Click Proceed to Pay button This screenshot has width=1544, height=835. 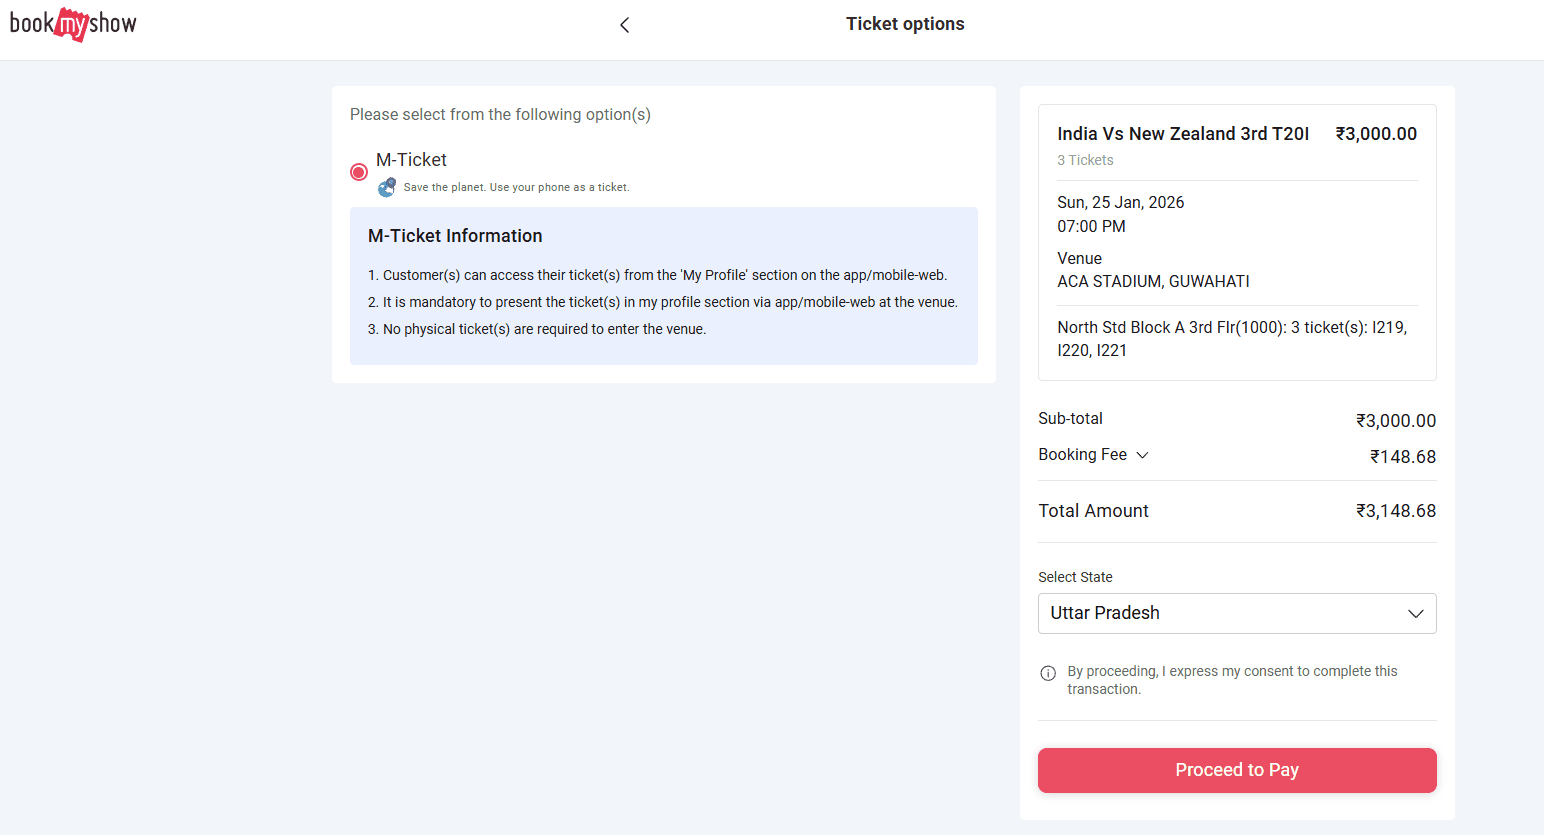click(x=1237, y=770)
